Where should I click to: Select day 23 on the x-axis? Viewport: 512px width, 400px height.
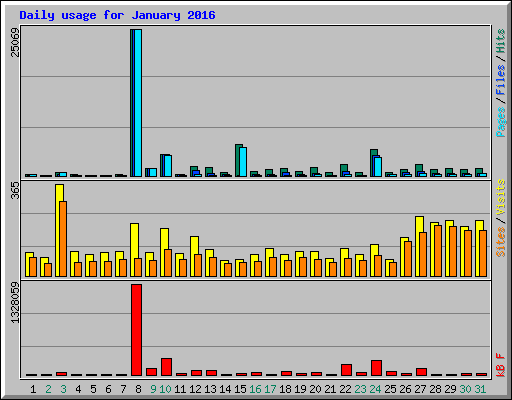[360, 389]
